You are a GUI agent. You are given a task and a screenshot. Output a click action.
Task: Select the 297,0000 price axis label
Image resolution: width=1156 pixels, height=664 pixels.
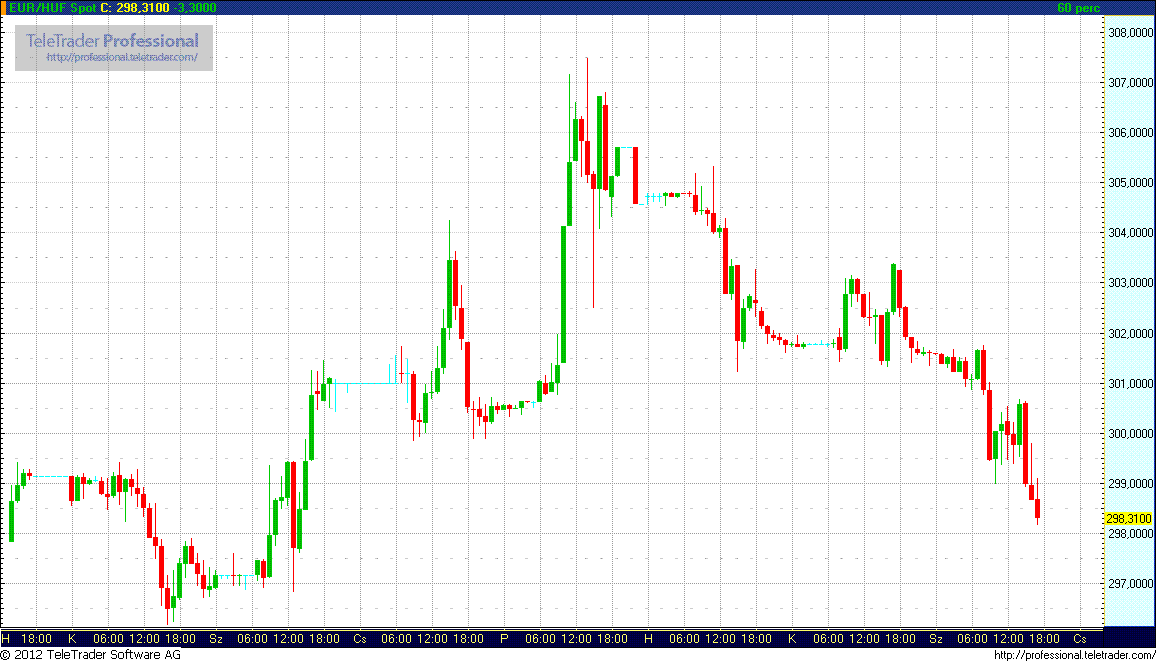pyautogui.click(x=1129, y=583)
